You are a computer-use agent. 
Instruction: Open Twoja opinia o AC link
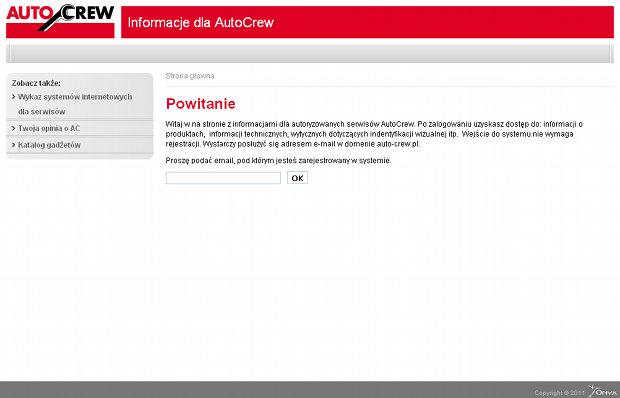point(49,128)
